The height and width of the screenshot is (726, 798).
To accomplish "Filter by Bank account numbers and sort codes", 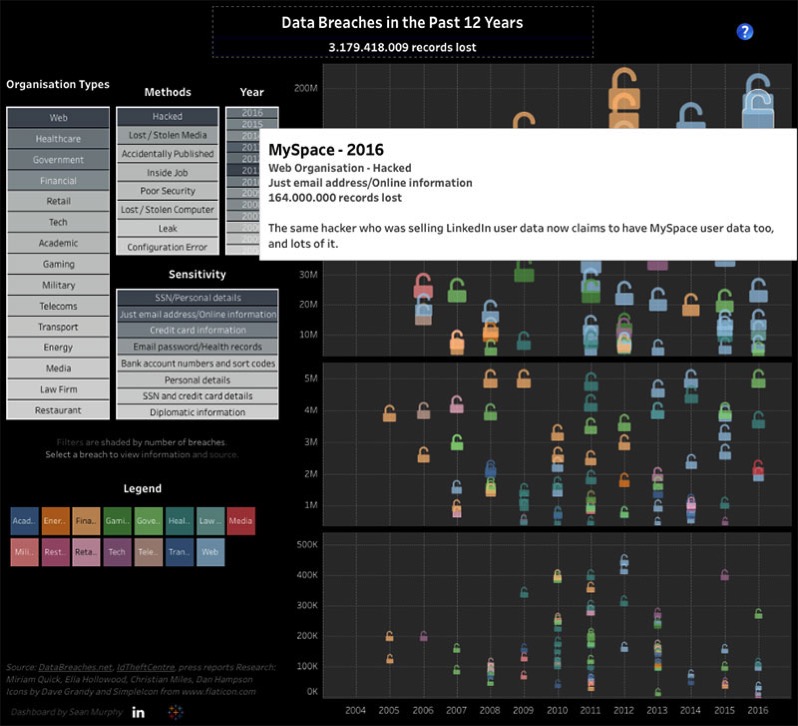I will pos(197,364).
